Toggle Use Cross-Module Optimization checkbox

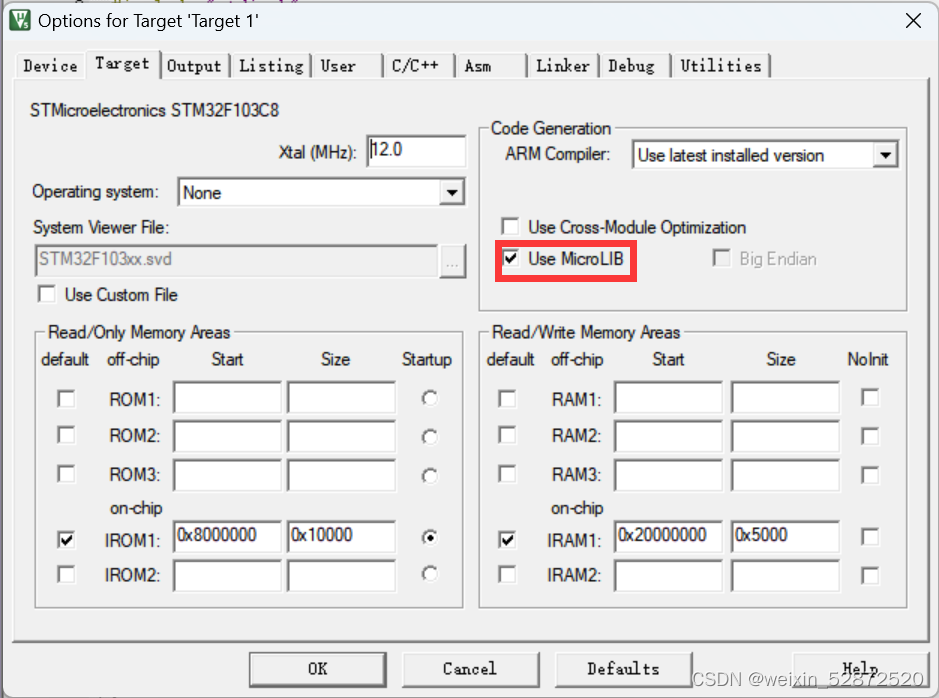point(510,227)
